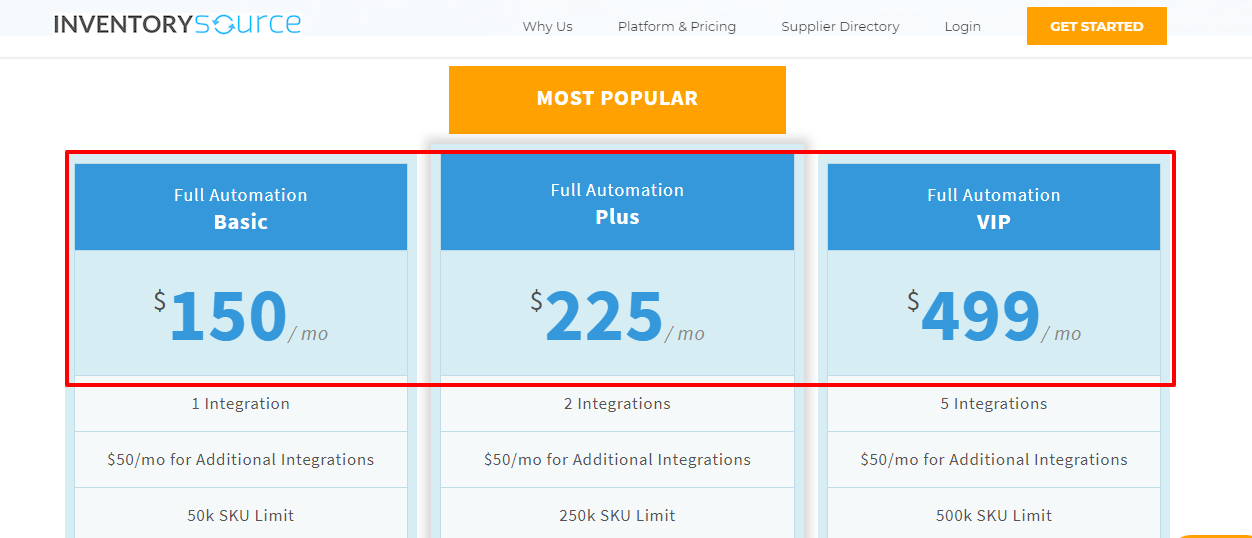Click the 2 Integrations row
This screenshot has height=538, width=1252.
pyautogui.click(x=617, y=404)
